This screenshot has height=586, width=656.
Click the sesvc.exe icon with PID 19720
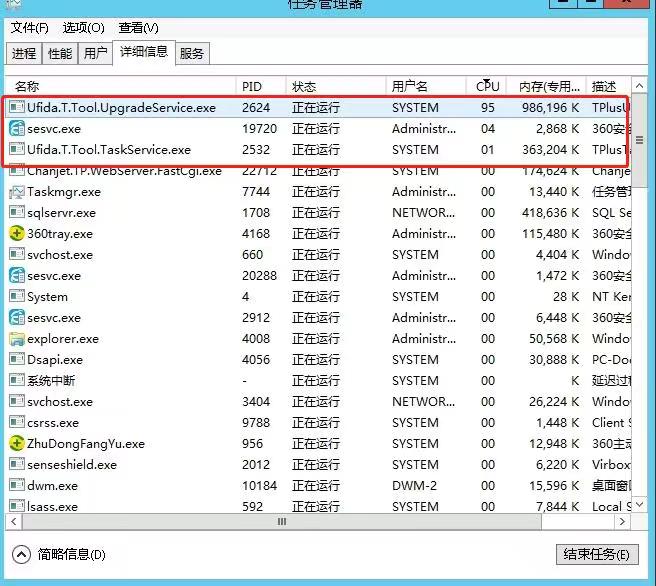pyautogui.click(x=17, y=128)
